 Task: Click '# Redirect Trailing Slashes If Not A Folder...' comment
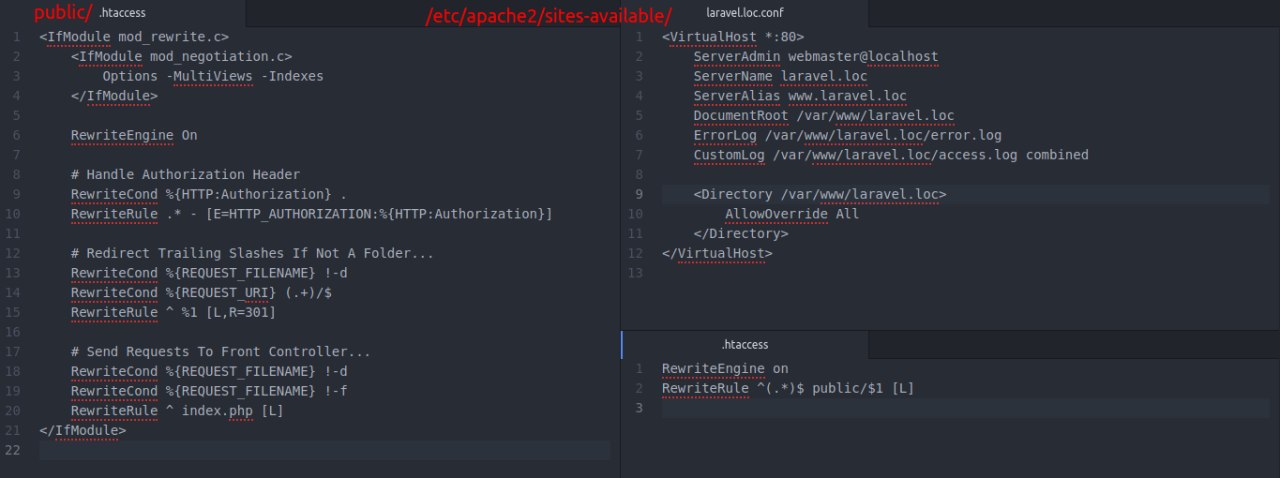(252, 254)
